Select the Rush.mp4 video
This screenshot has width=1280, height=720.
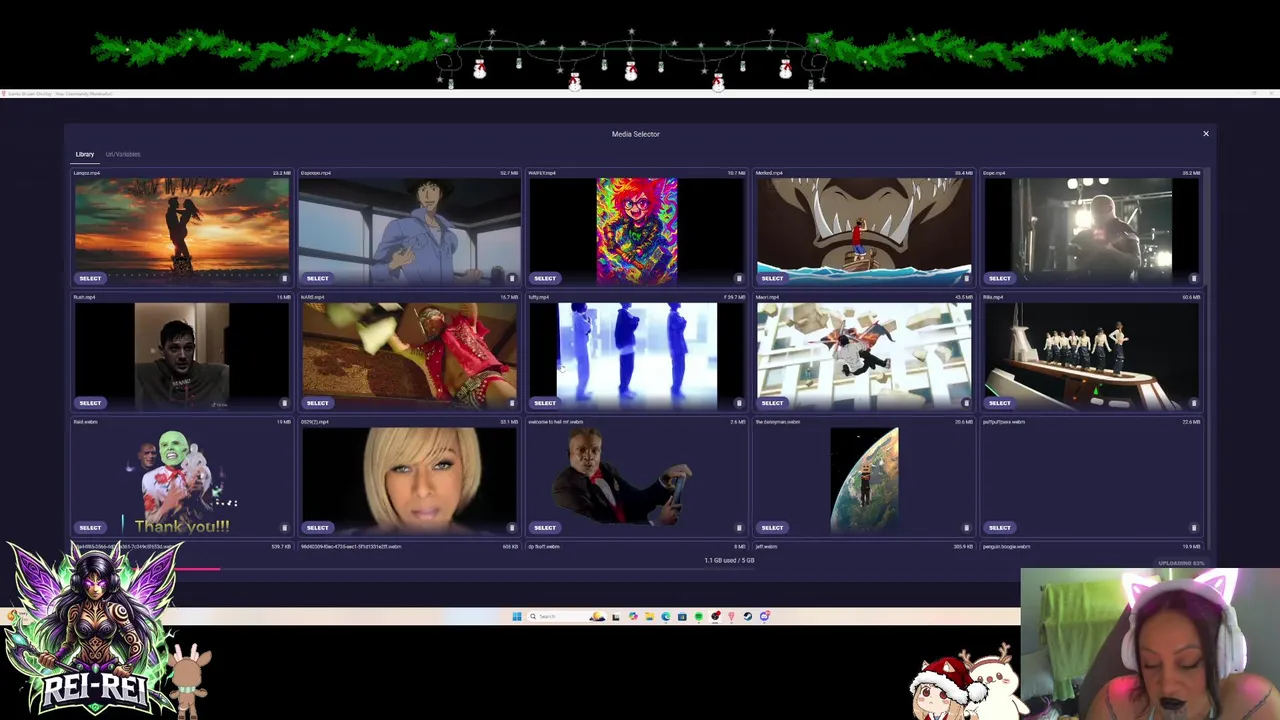point(90,403)
